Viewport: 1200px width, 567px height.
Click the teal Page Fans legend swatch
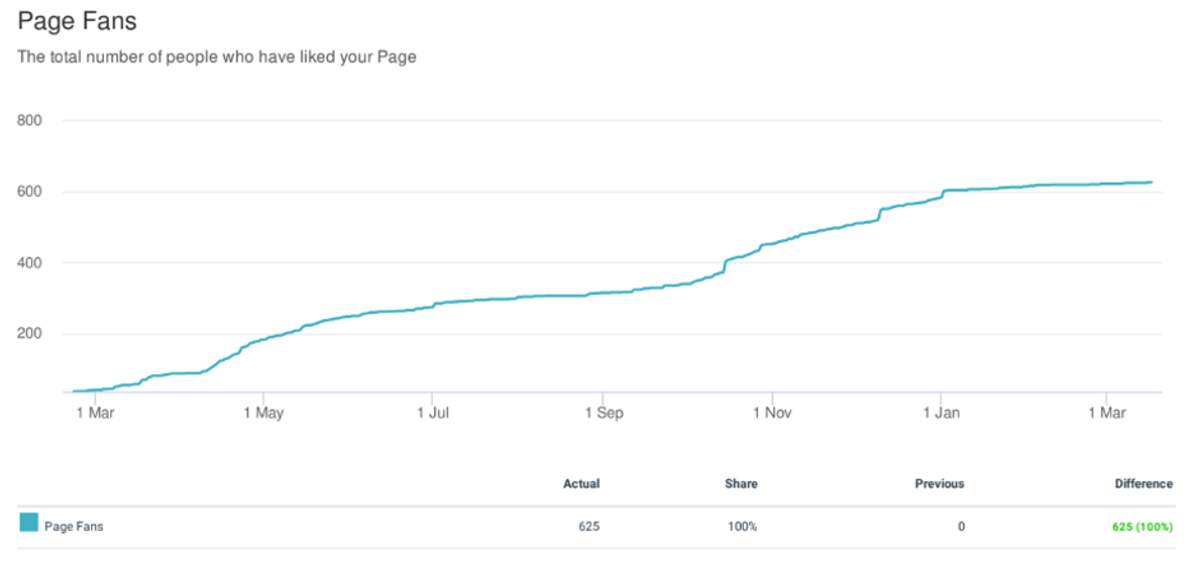click(x=29, y=522)
